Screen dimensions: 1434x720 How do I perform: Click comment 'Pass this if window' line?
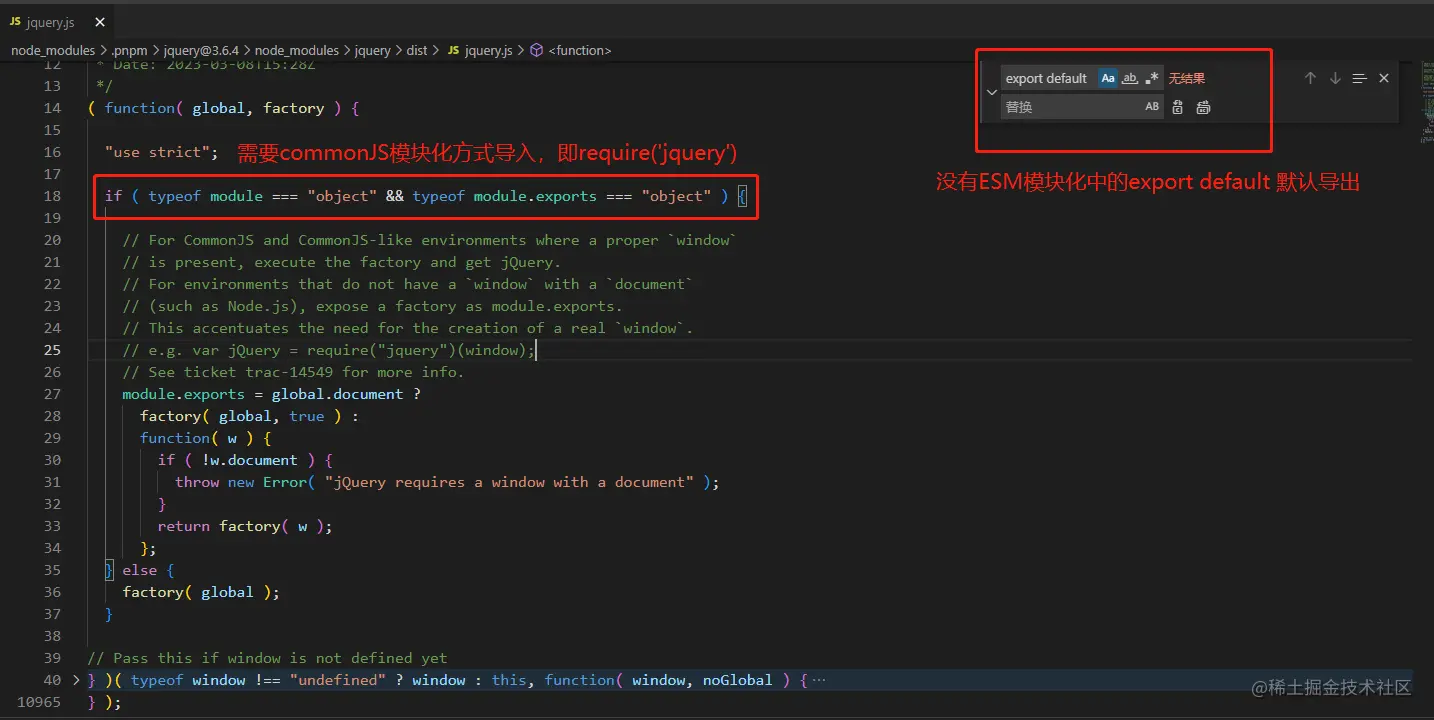(x=267, y=658)
